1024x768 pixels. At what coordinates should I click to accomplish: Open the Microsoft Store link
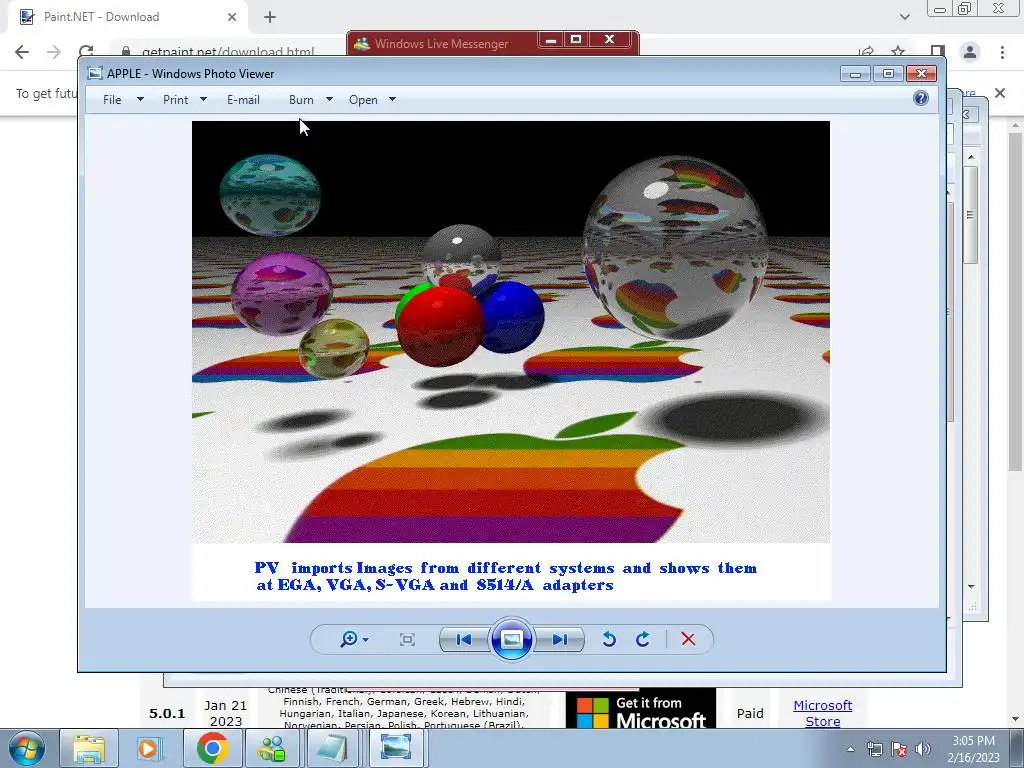coord(822,713)
